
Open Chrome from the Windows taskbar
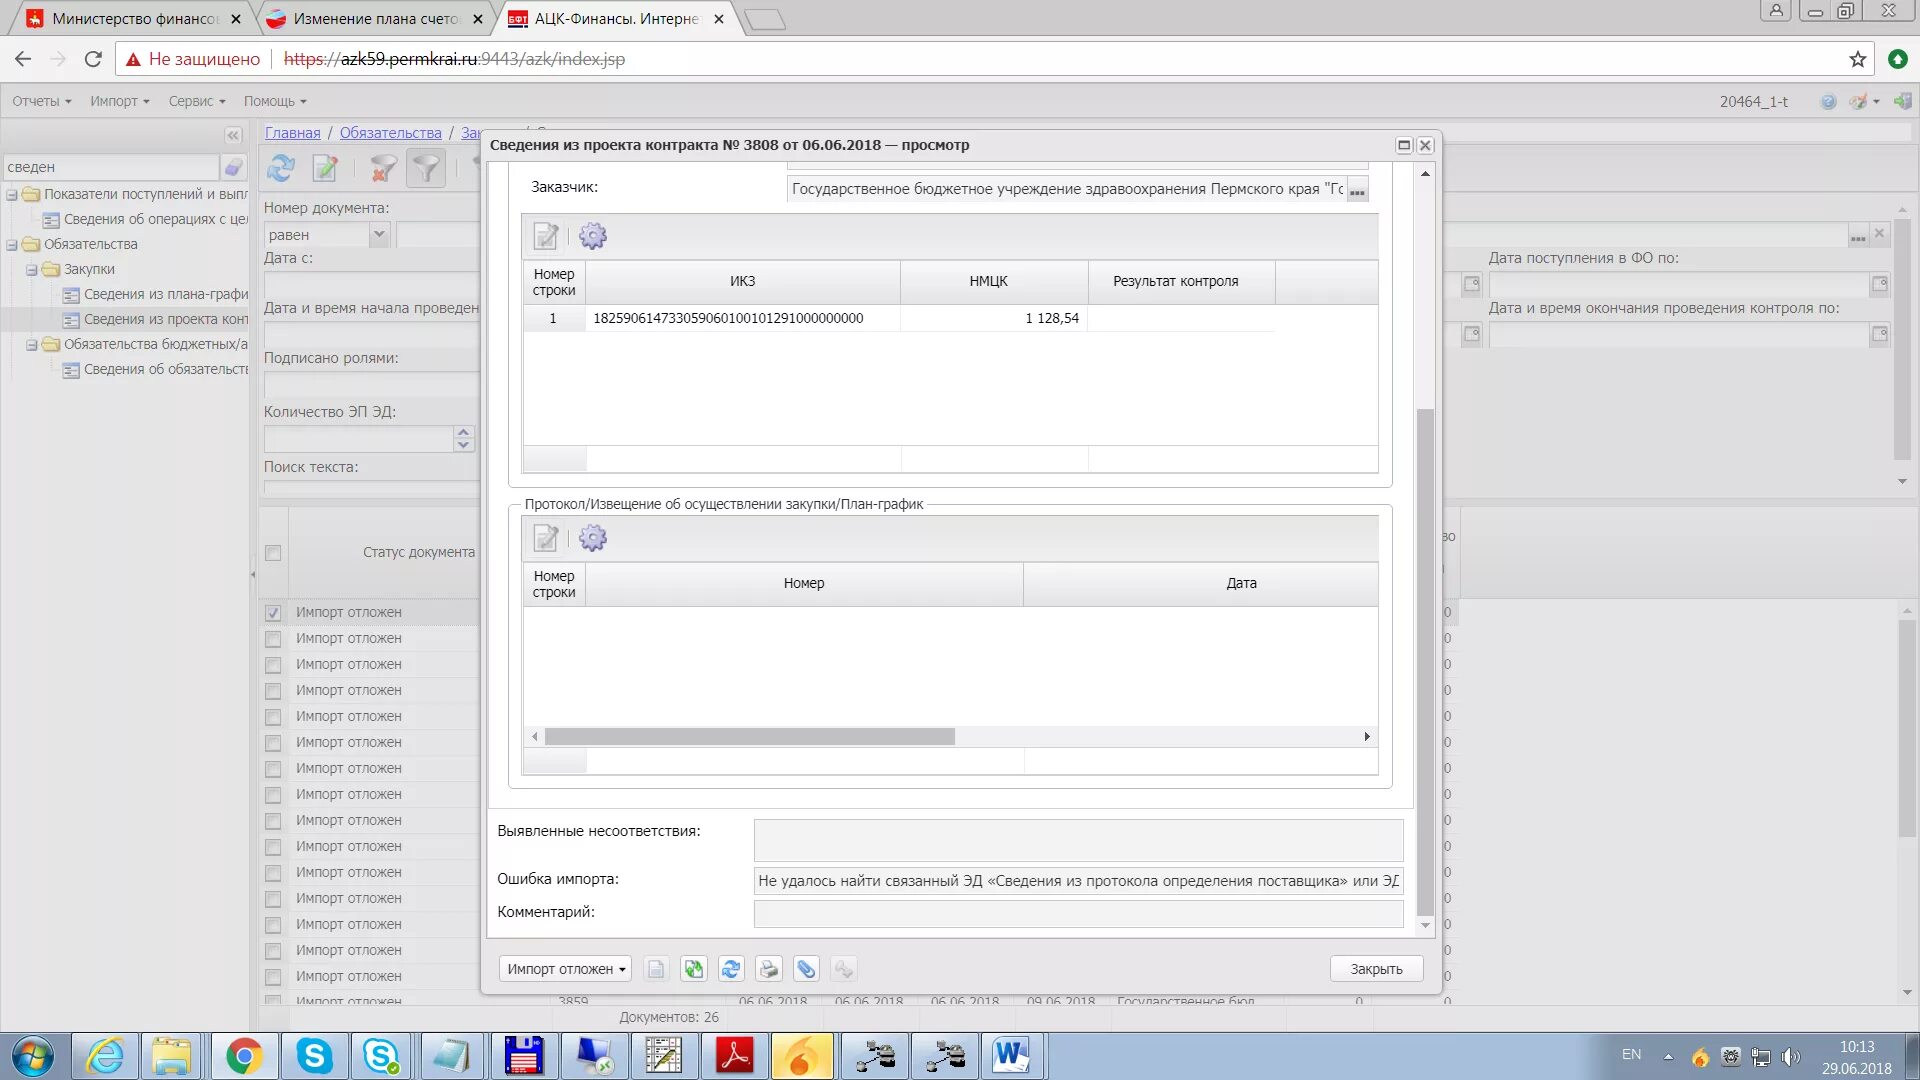tap(243, 1056)
